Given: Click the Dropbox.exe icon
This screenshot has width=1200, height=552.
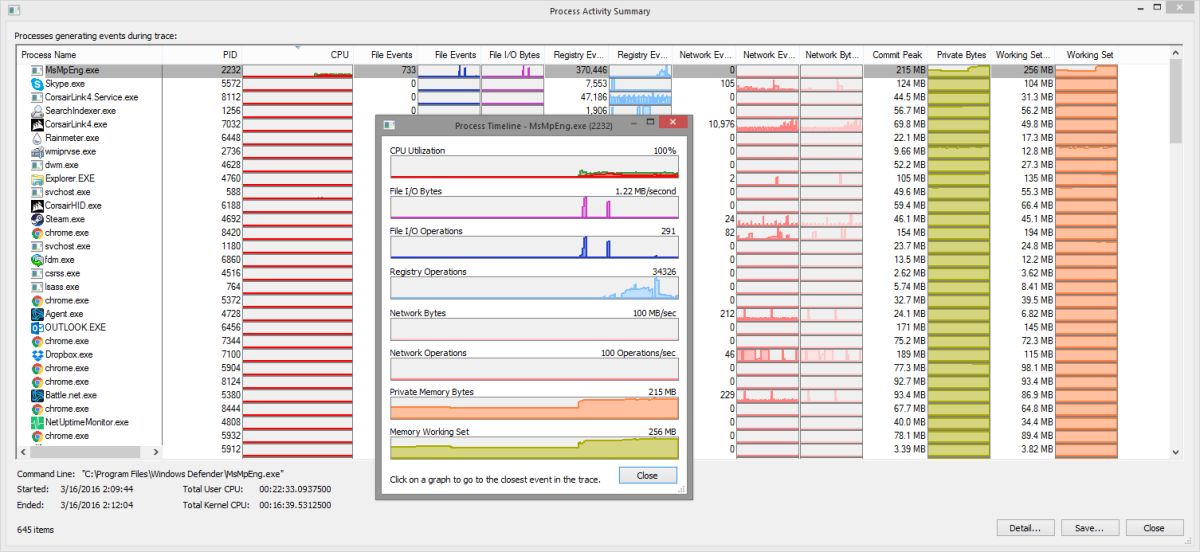Looking at the screenshot, I should click(36, 355).
